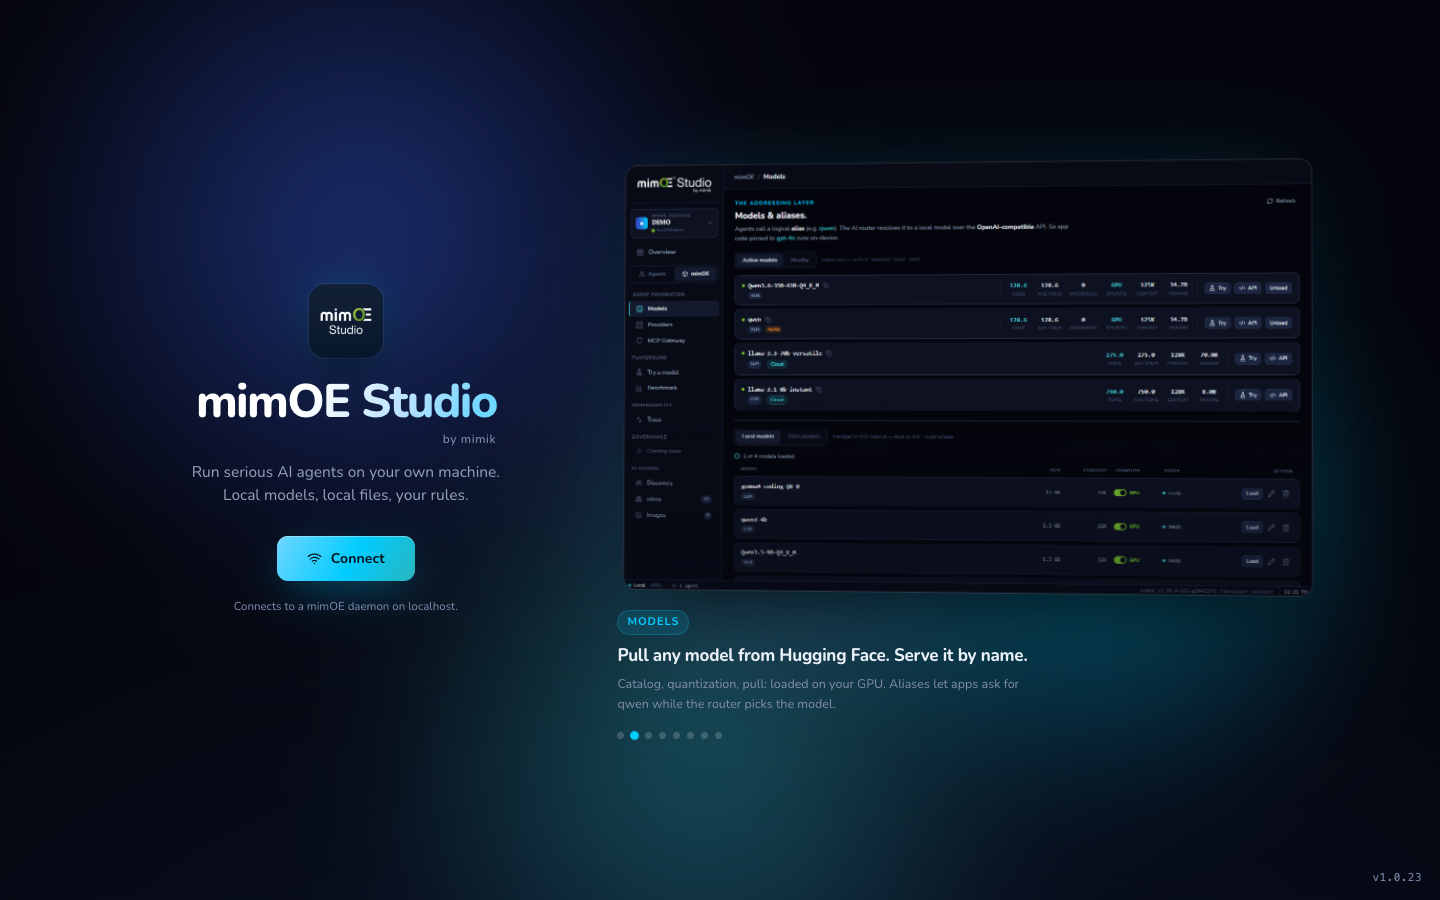This screenshot has height=900, width=1440.
Task: Open the Models page preview screenshot
Action: (x=967, y=377)
